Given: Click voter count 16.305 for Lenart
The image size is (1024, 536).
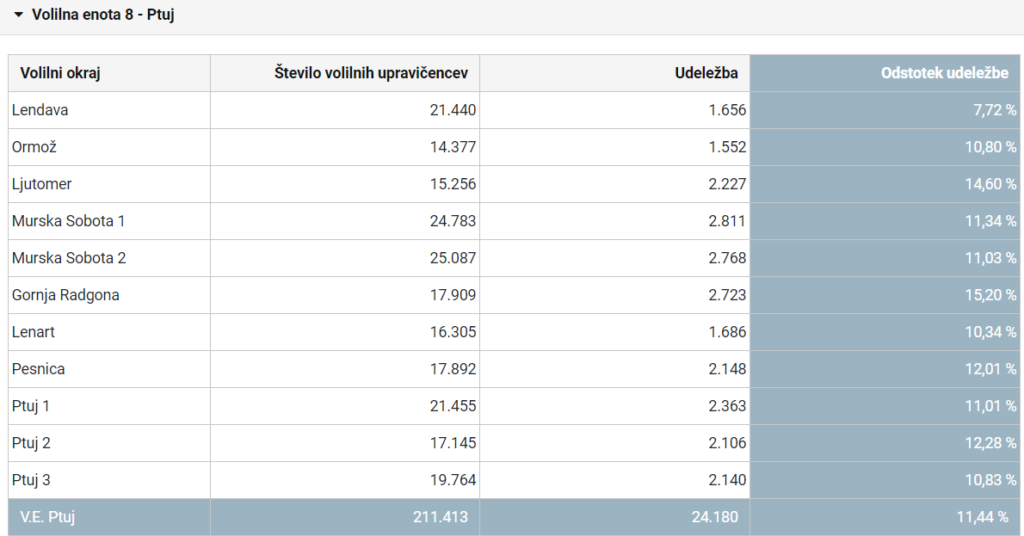Looking at the screenshot, I should click(453, 332).
